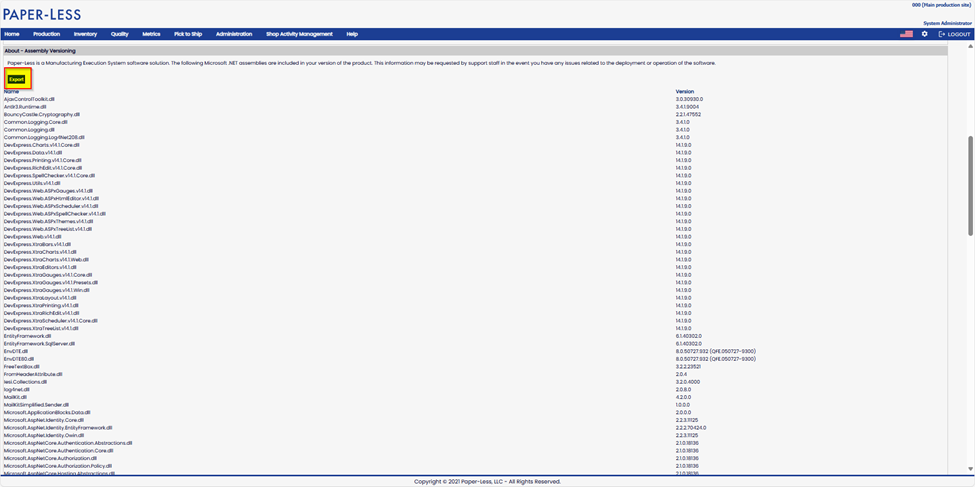Open the Administration menu
Image resolution: width=975 pixels, height=487 pixels.
click(x=234, y=34)
